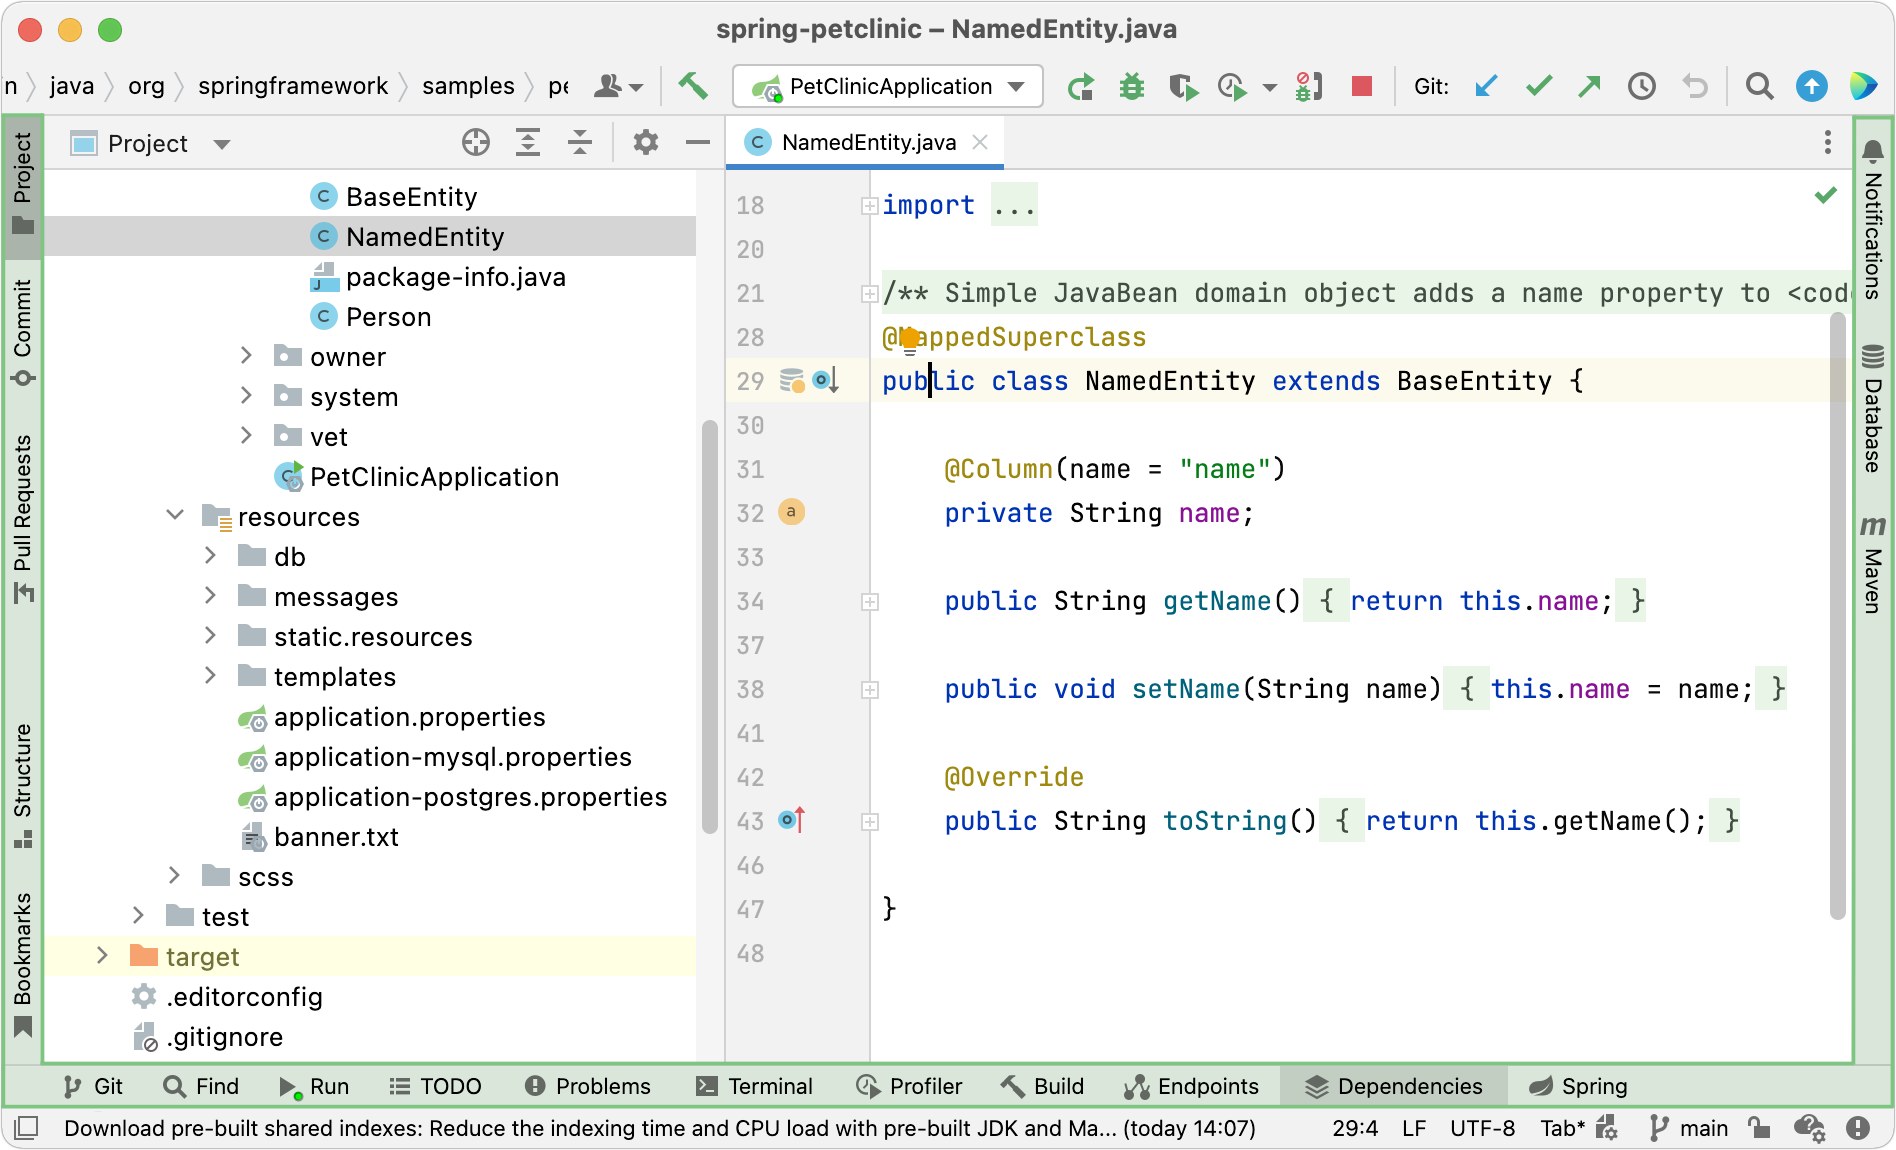Image resolution: width=1896 pixels, height=1150 pixels.
Task: Run PetClinicApplication with the rerun icon
Action: coord(1080,87)
